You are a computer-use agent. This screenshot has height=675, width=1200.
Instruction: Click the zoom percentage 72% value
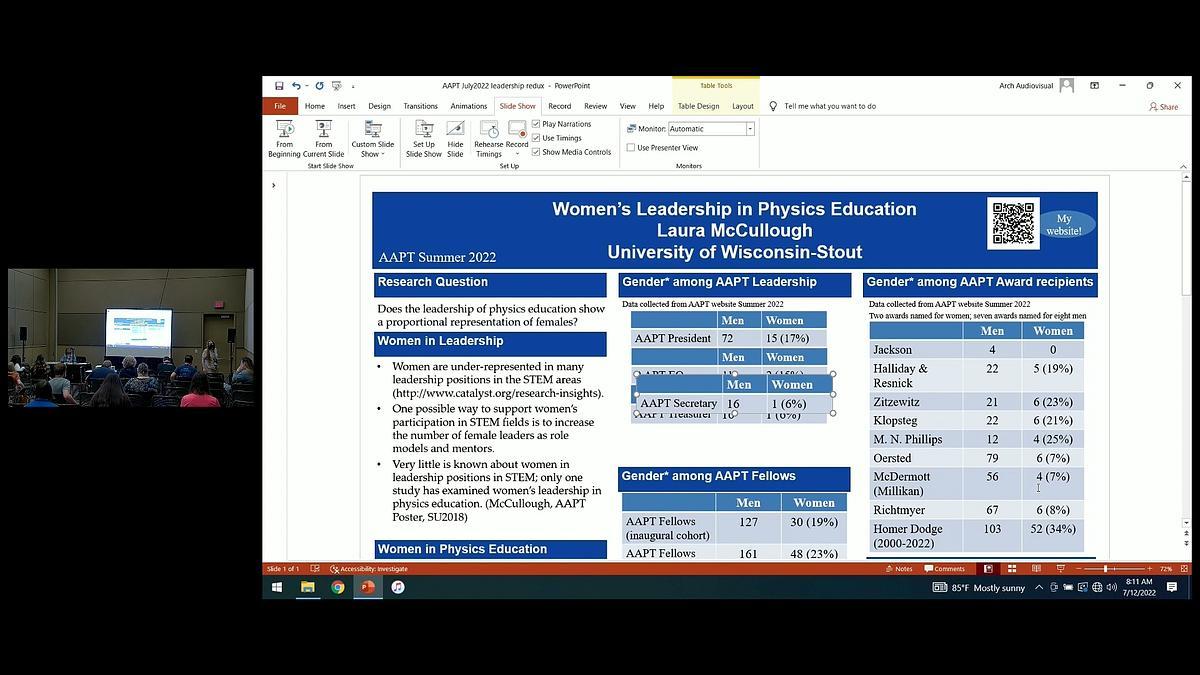point(1166,569)
